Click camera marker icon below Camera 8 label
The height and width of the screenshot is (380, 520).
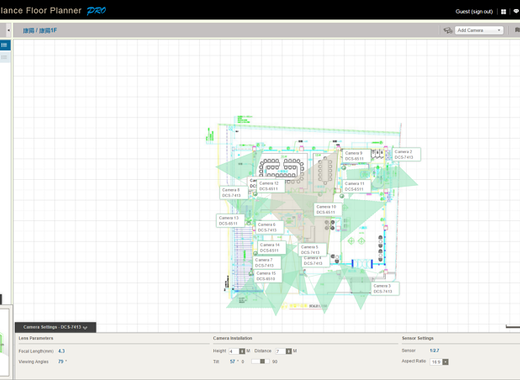(x=248, y=222)
